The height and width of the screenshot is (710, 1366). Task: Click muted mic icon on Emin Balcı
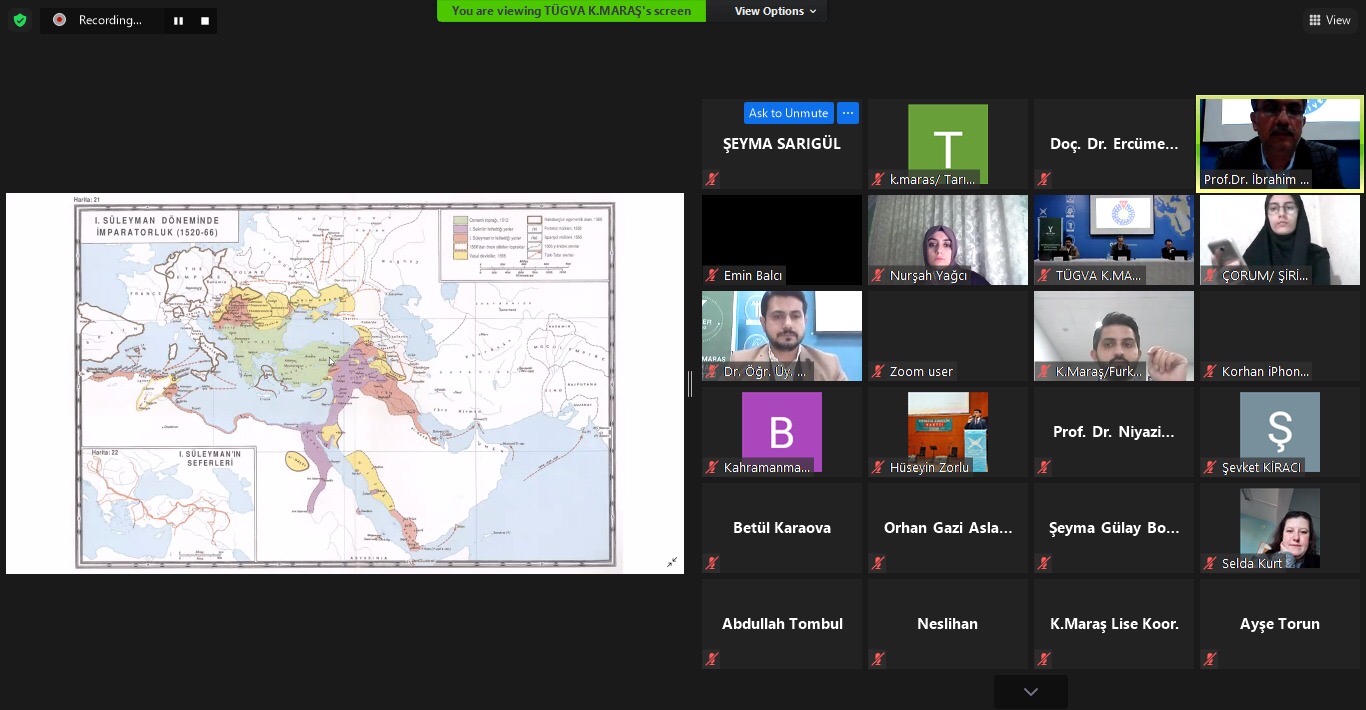point(712,275)
